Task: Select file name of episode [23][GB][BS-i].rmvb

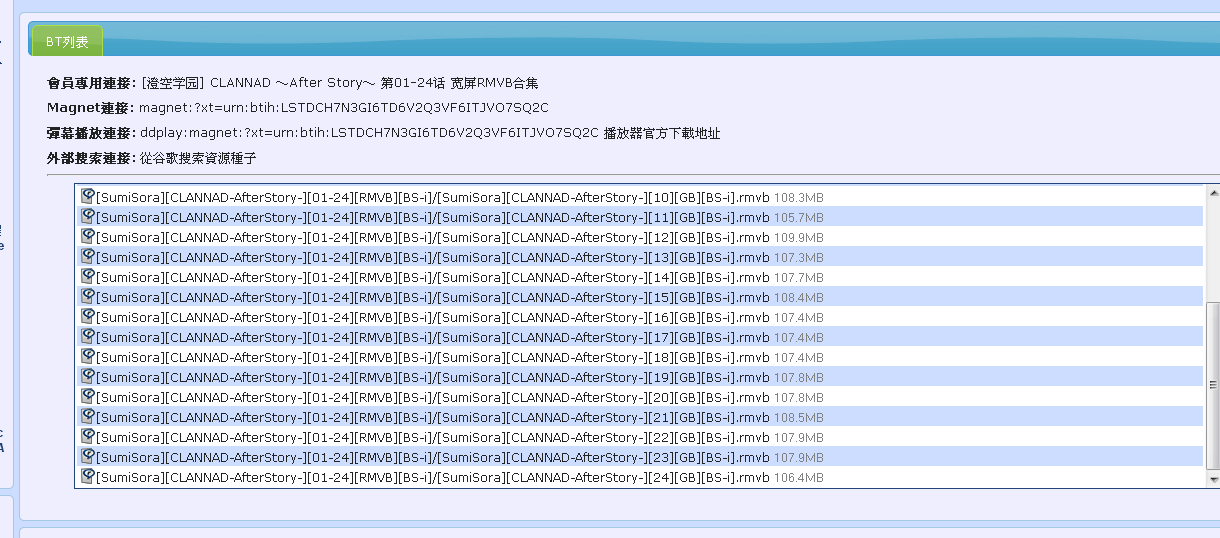Action: coord(433,457)
